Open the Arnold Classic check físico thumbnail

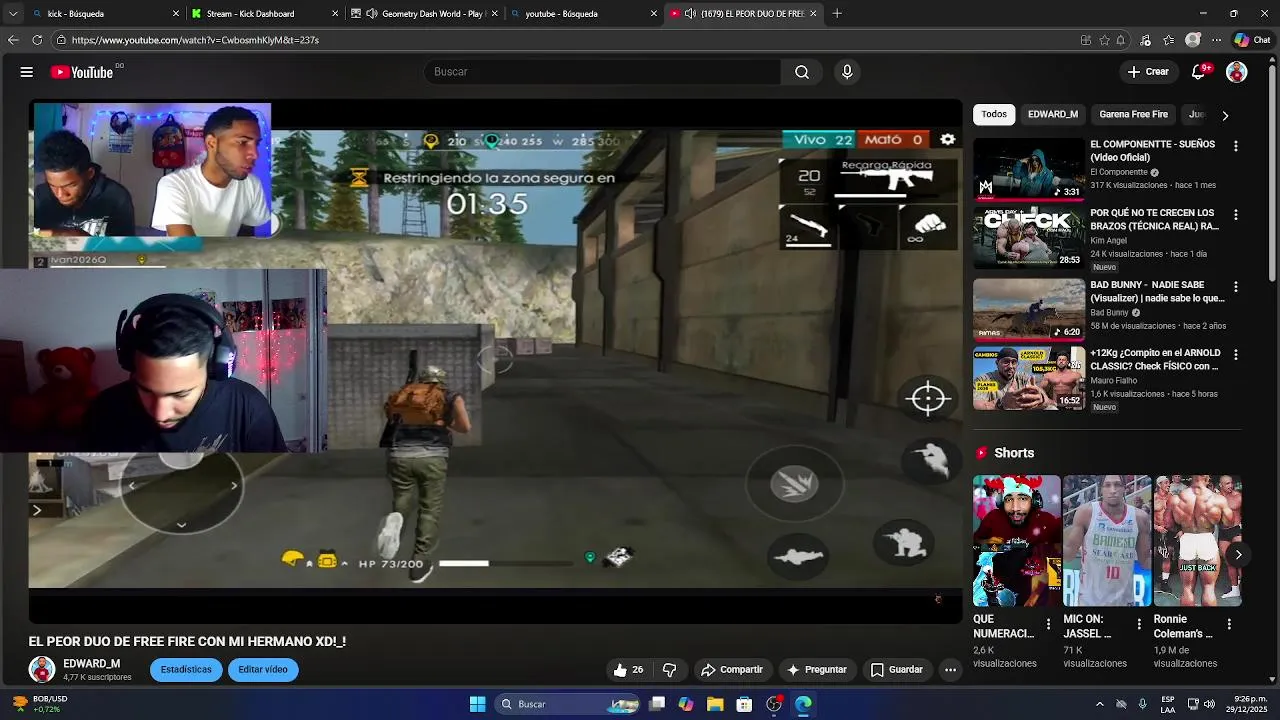1029,378
